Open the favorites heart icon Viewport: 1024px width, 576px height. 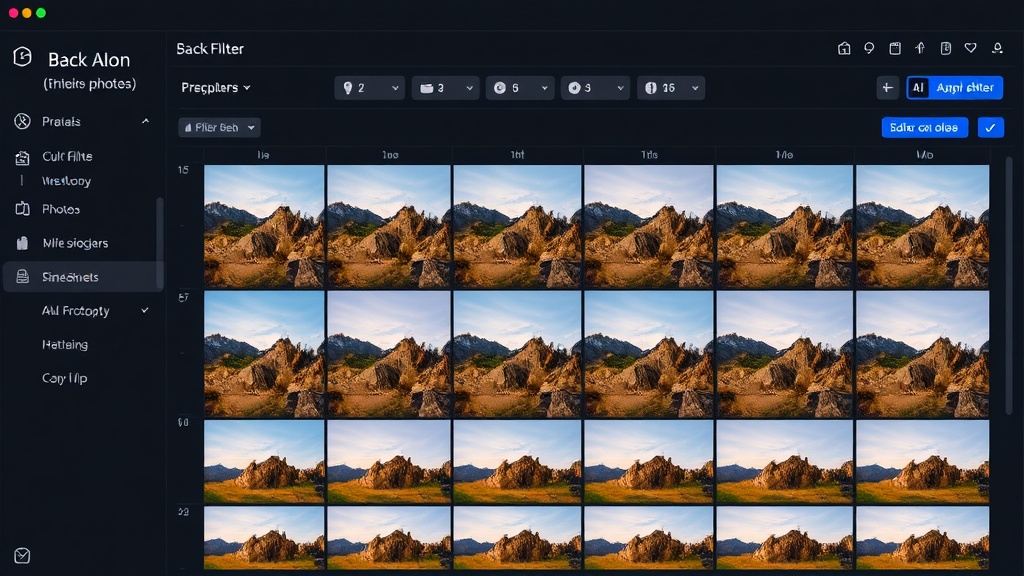pyautogui.click(x=970, y=48)
